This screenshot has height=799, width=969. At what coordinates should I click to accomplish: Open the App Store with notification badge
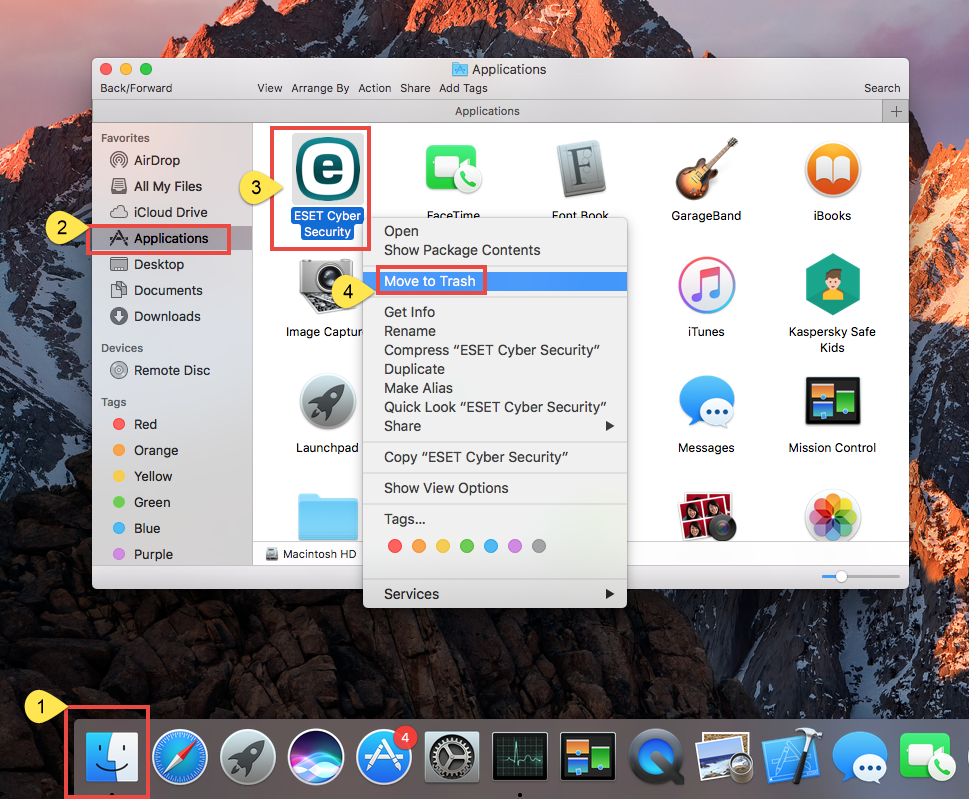(x=383, y=757)
